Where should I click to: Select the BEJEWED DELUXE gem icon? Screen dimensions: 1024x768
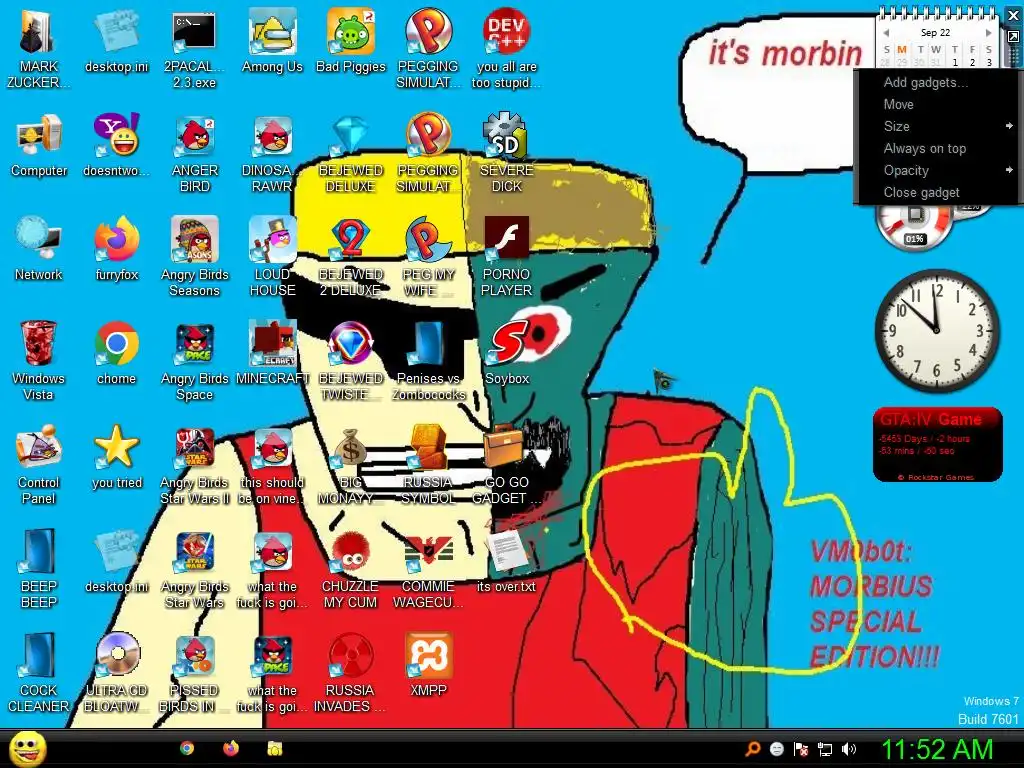[351, 153]
